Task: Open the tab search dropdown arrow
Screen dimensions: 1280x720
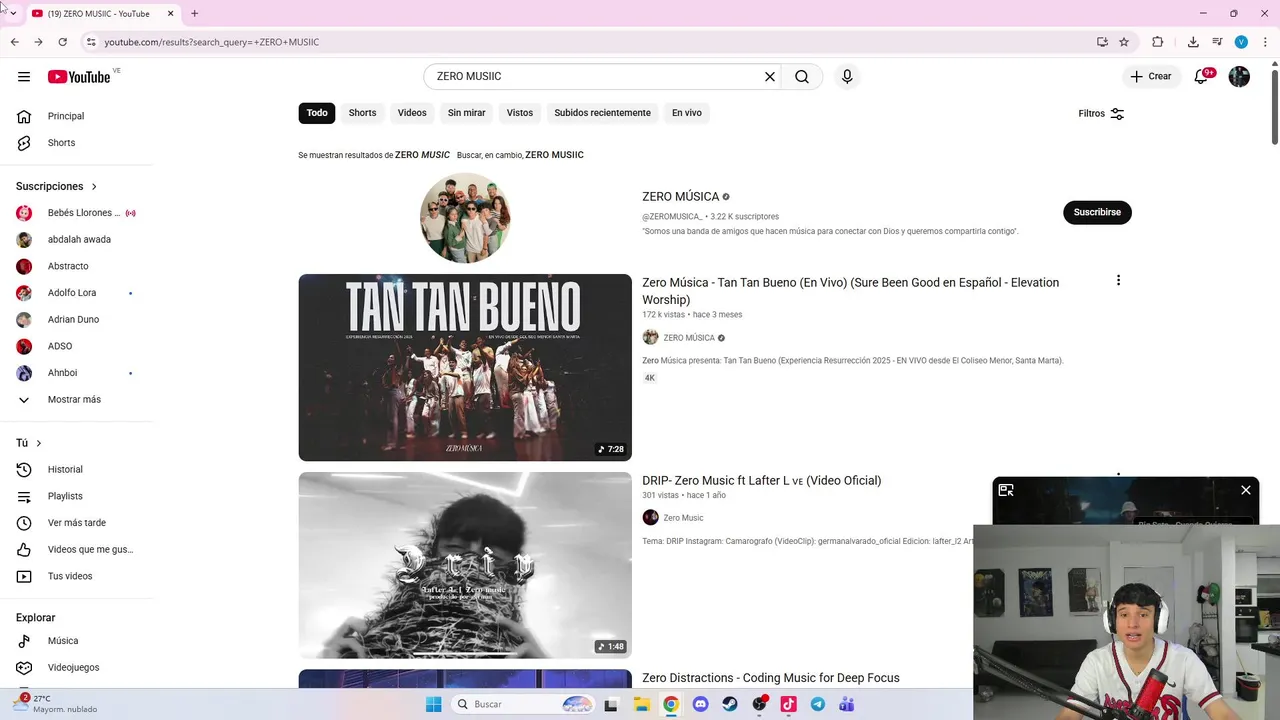Action: click(13, 13)
